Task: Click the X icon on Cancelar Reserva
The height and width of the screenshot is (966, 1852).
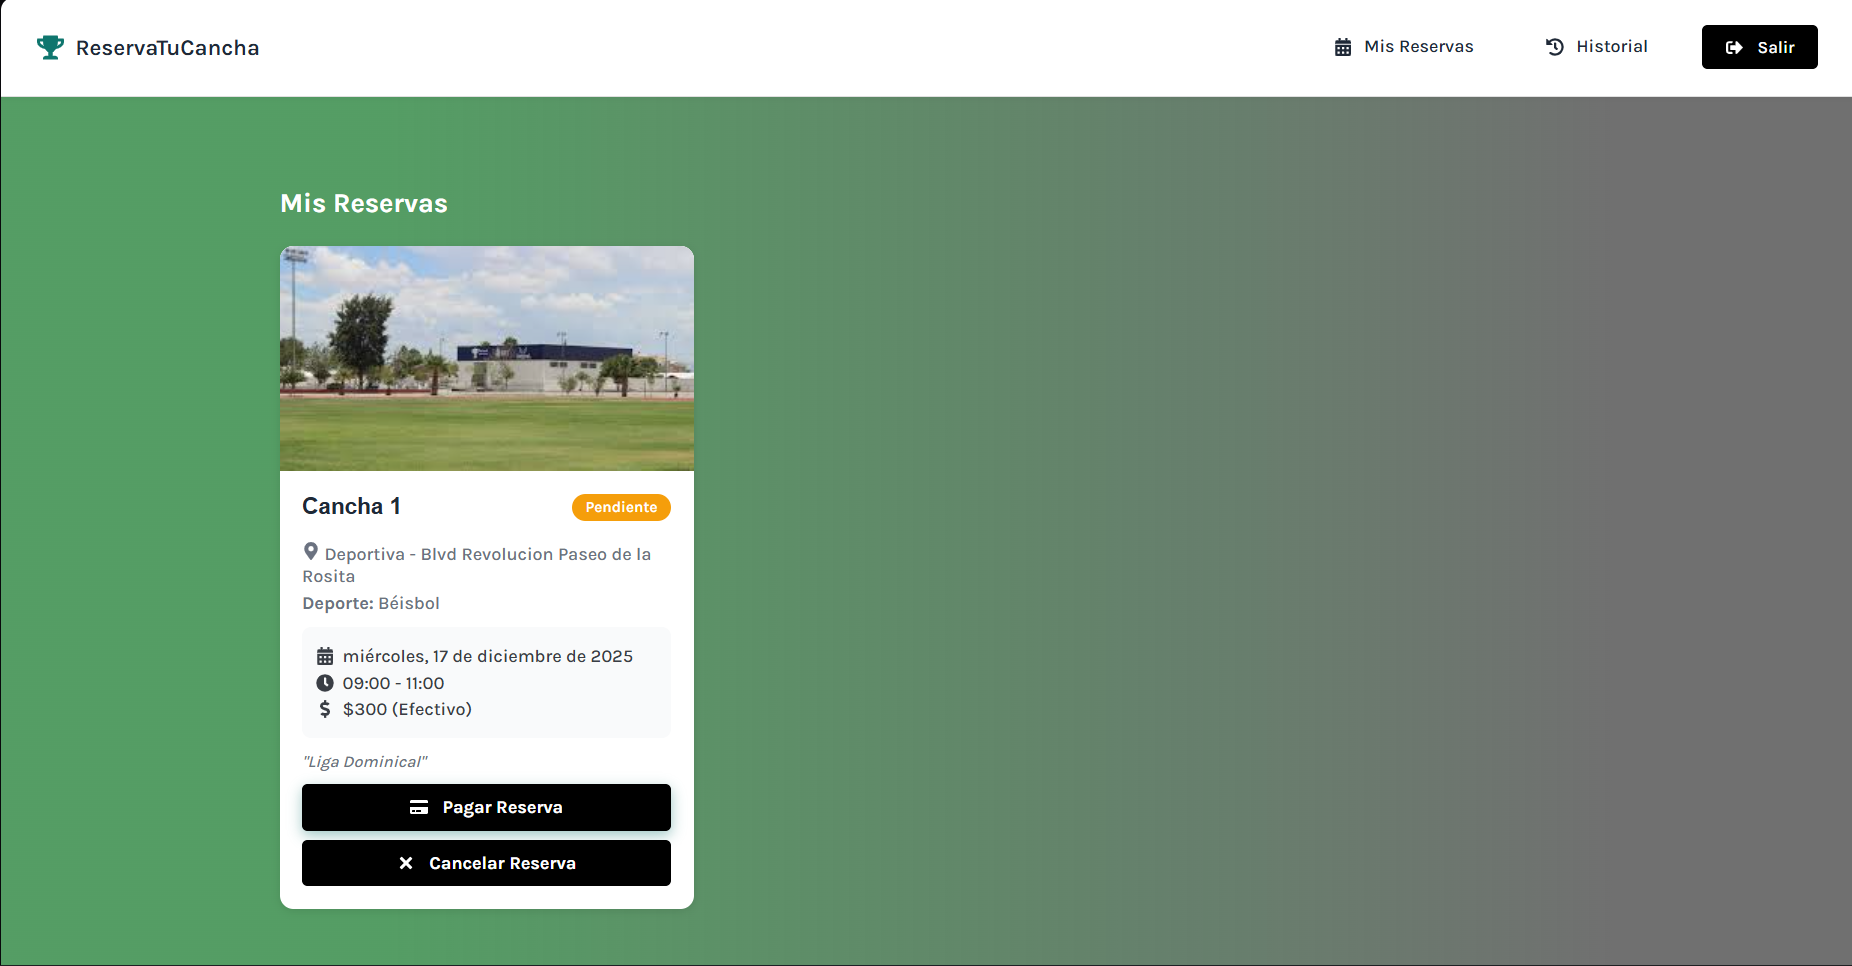Action: click(x=406, y=863)
